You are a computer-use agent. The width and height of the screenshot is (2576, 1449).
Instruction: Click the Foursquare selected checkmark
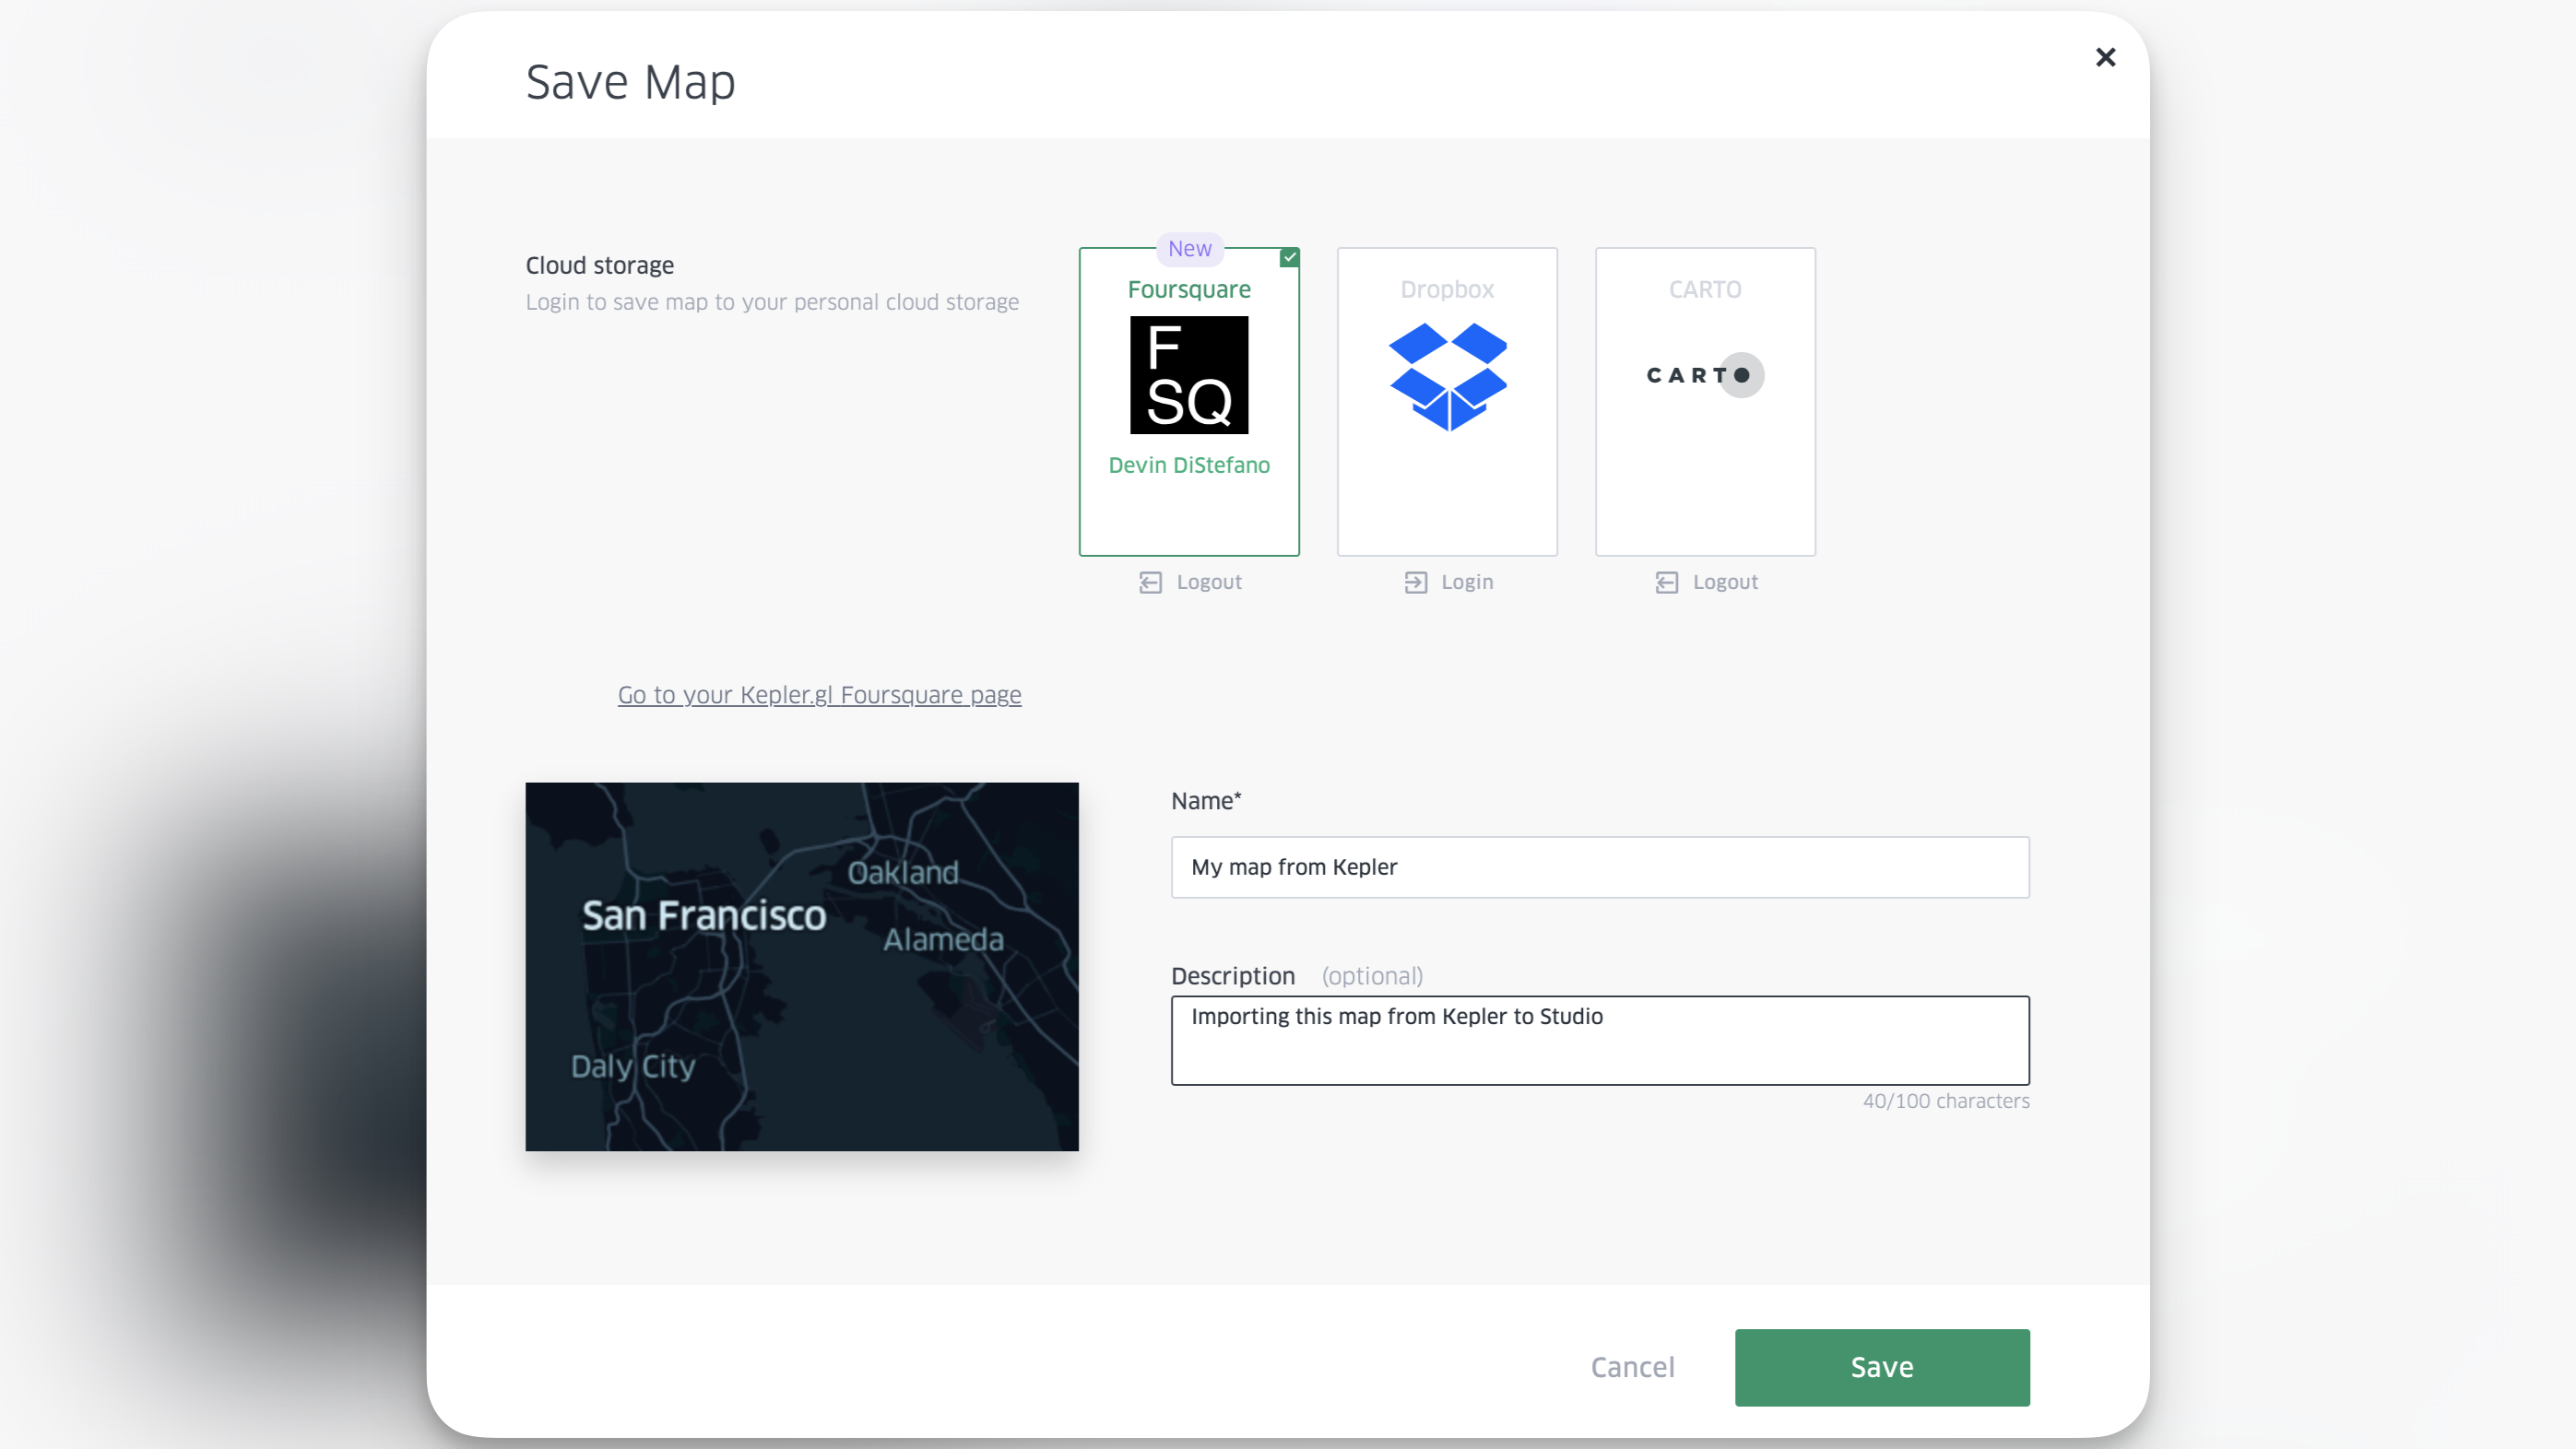(1290, 257)
